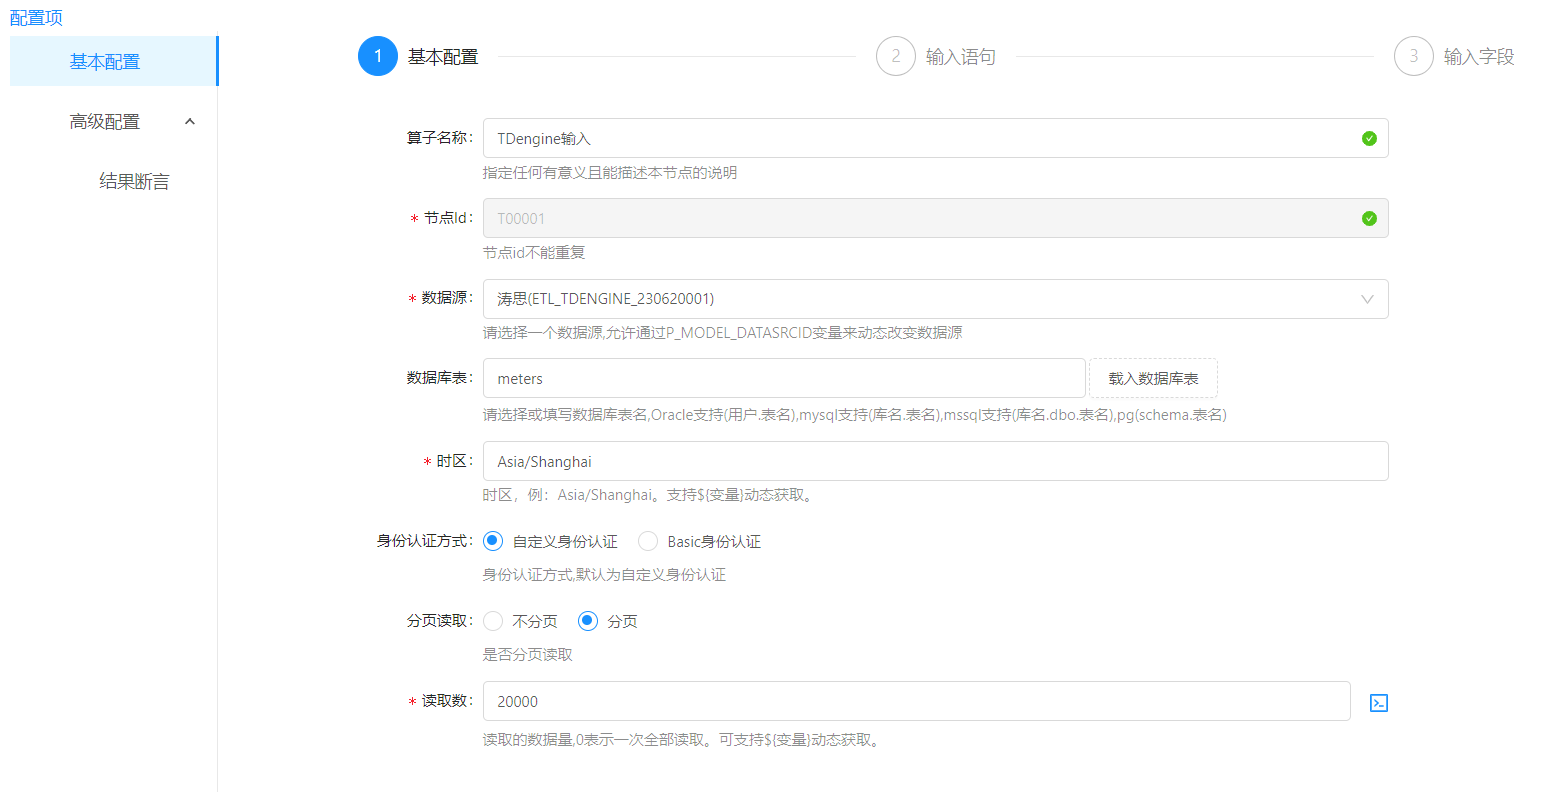Screen dimensions: 1558x792
Task: Click 配置项 header link
Action: point(36,18)
